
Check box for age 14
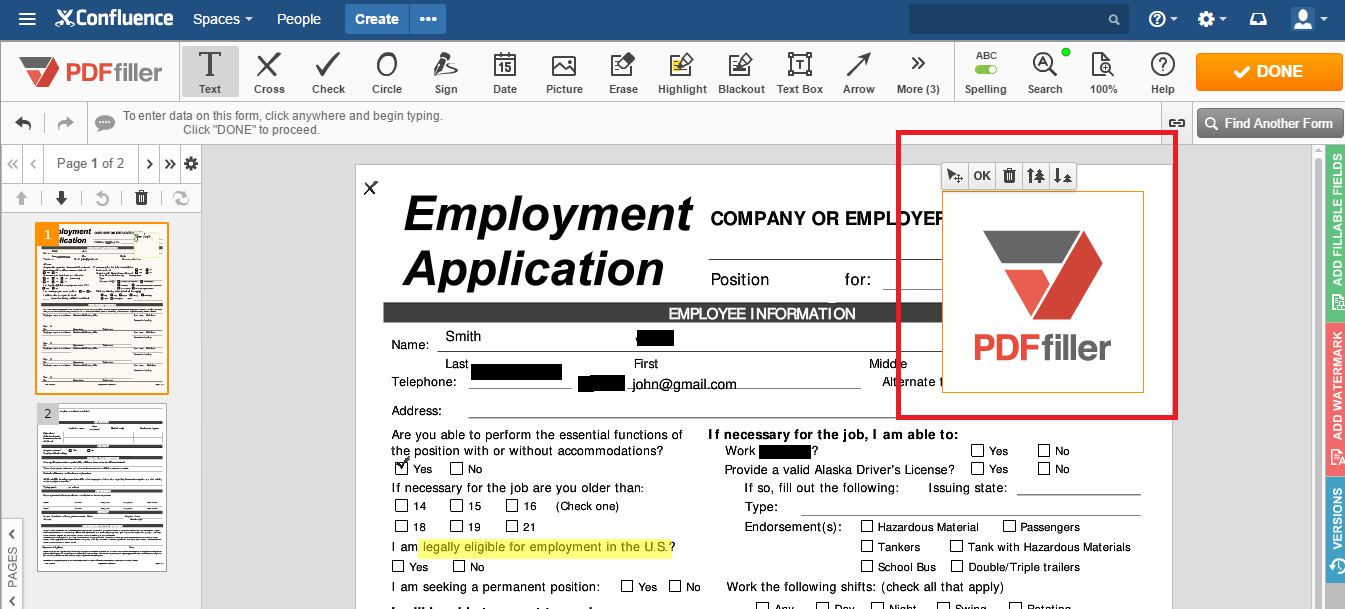402,506
